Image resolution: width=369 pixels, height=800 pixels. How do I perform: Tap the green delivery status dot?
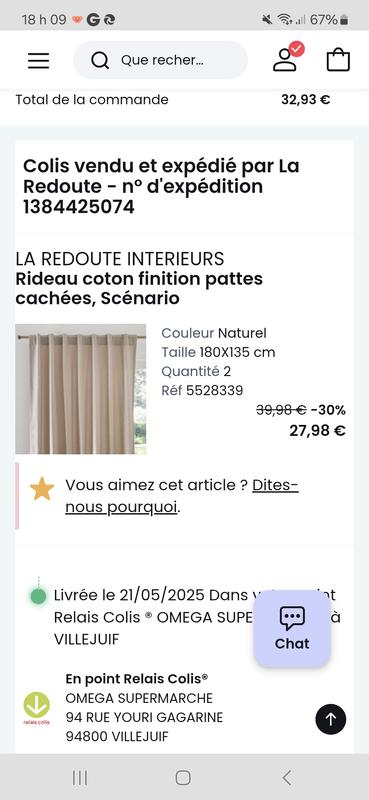tap(38, 596)
